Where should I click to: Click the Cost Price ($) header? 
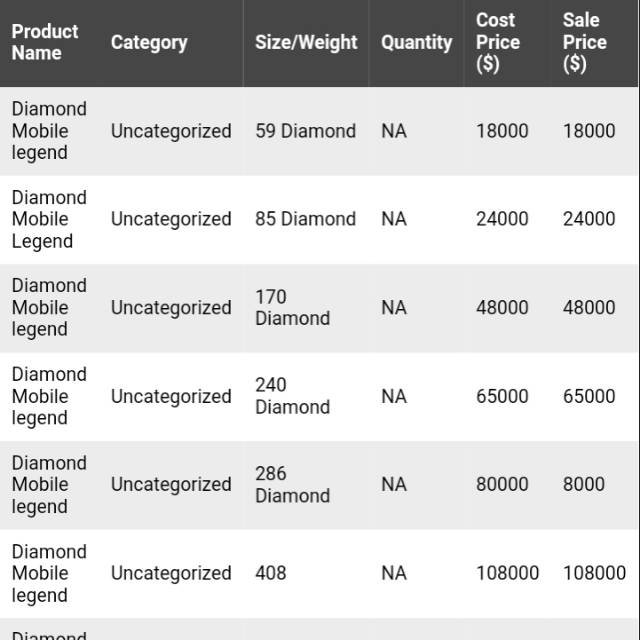pyautogui.click(x=497, y=42)
